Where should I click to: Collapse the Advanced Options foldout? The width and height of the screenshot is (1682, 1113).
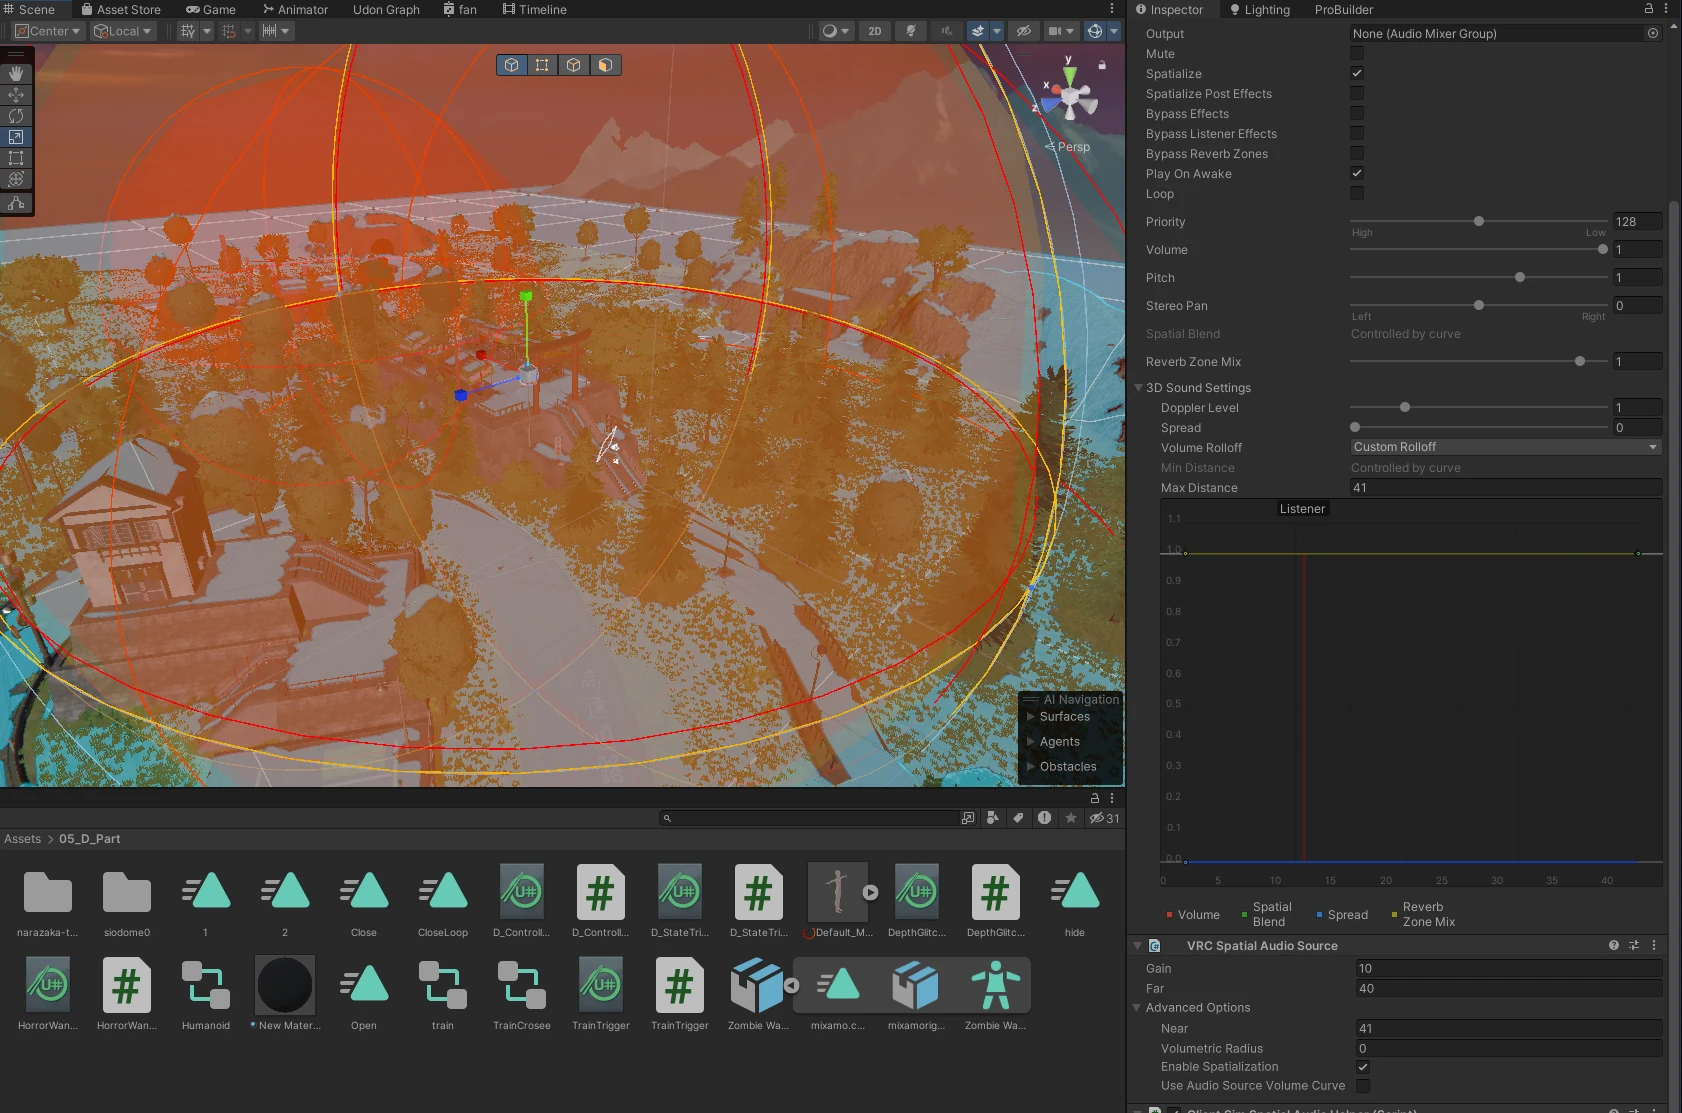tap(1137, 1008)
